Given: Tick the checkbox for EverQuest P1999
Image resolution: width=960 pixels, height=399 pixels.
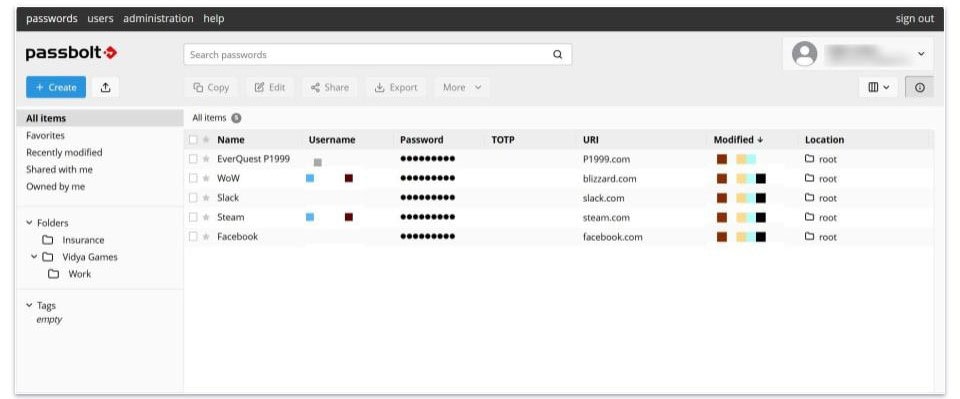Looking at the screenshot, I should coord(193,158).
